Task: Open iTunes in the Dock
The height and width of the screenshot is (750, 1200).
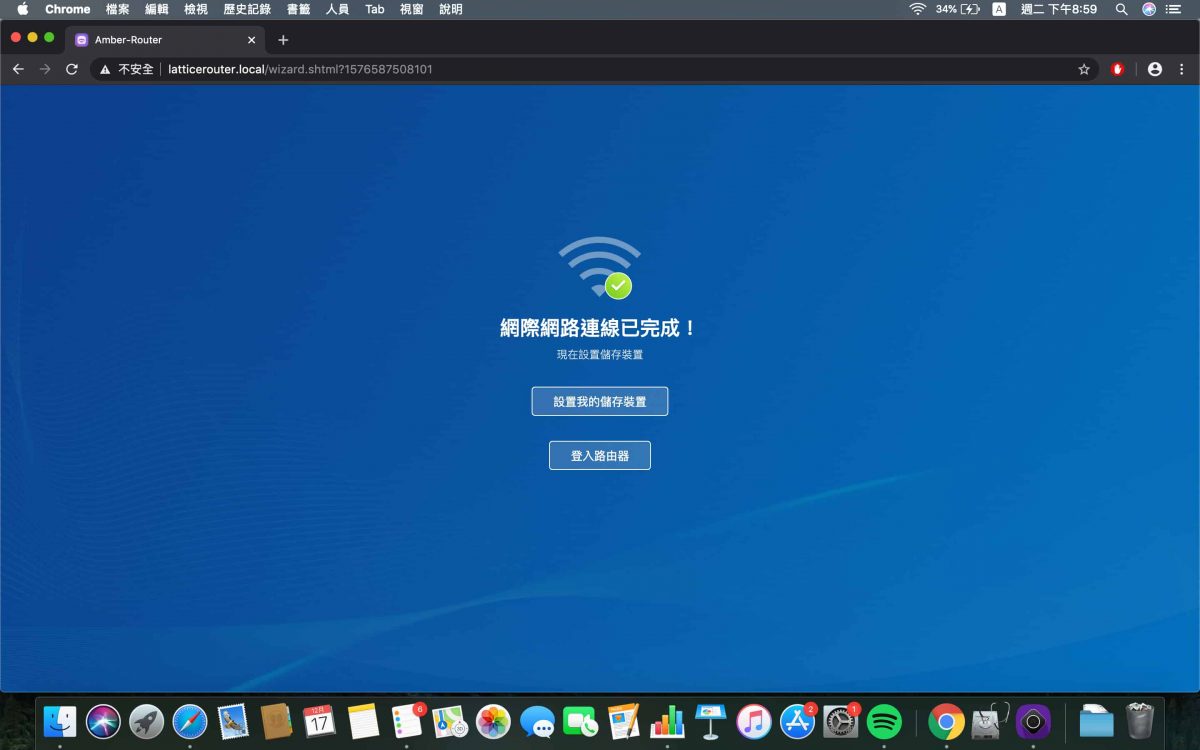Action: click(754, 721)
